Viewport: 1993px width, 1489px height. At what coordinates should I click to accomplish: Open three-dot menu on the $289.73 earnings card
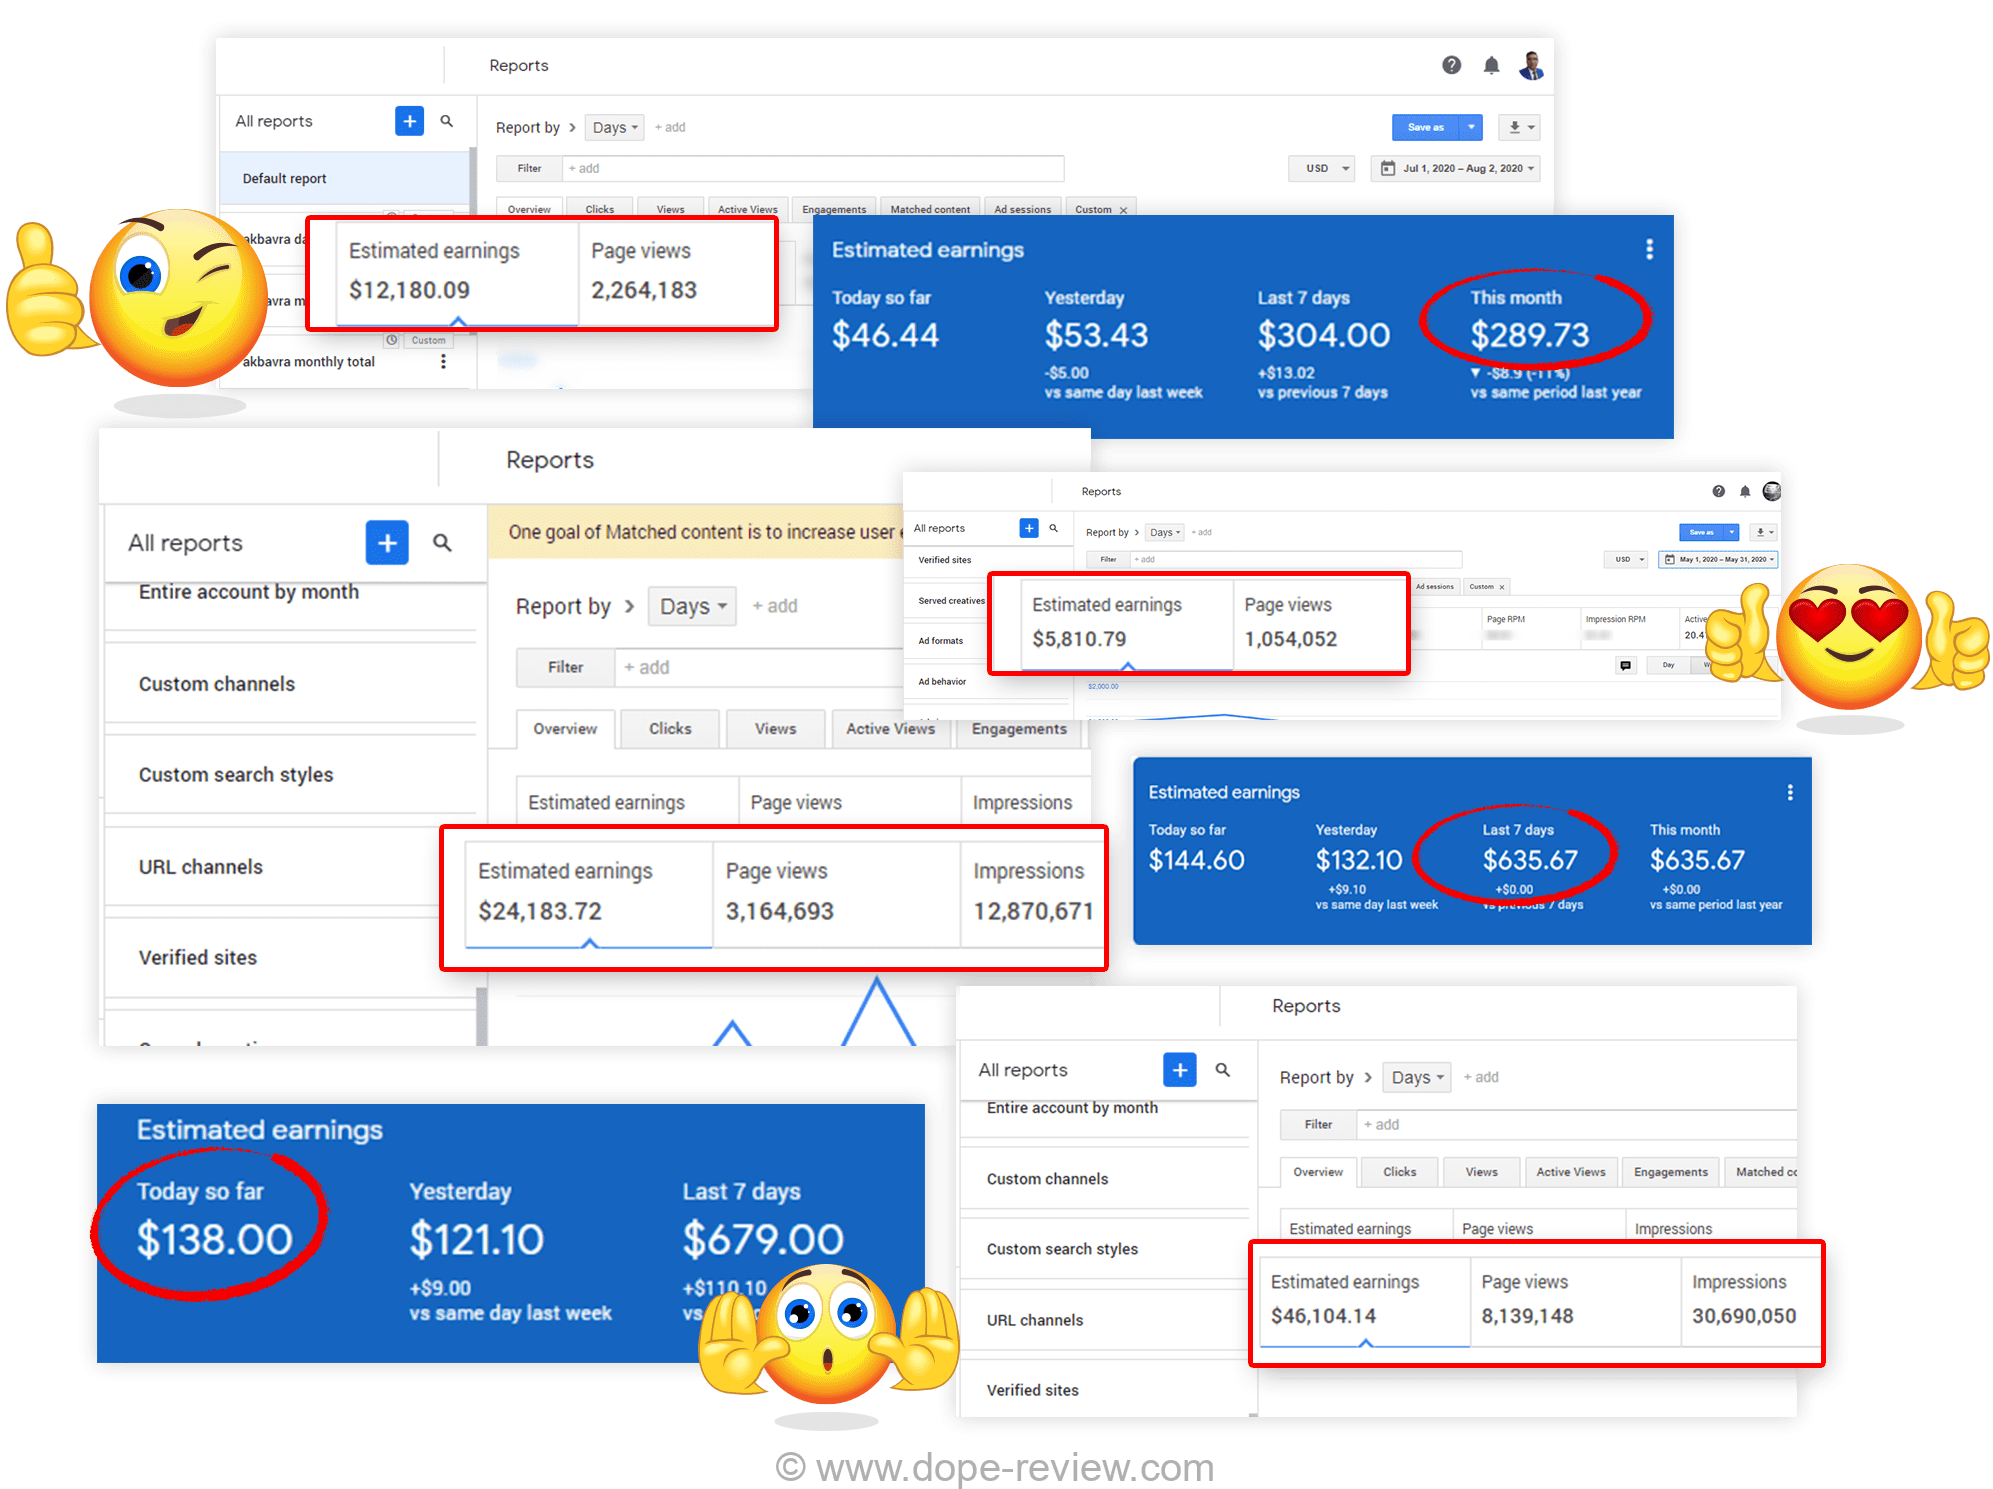[1649, 249]
